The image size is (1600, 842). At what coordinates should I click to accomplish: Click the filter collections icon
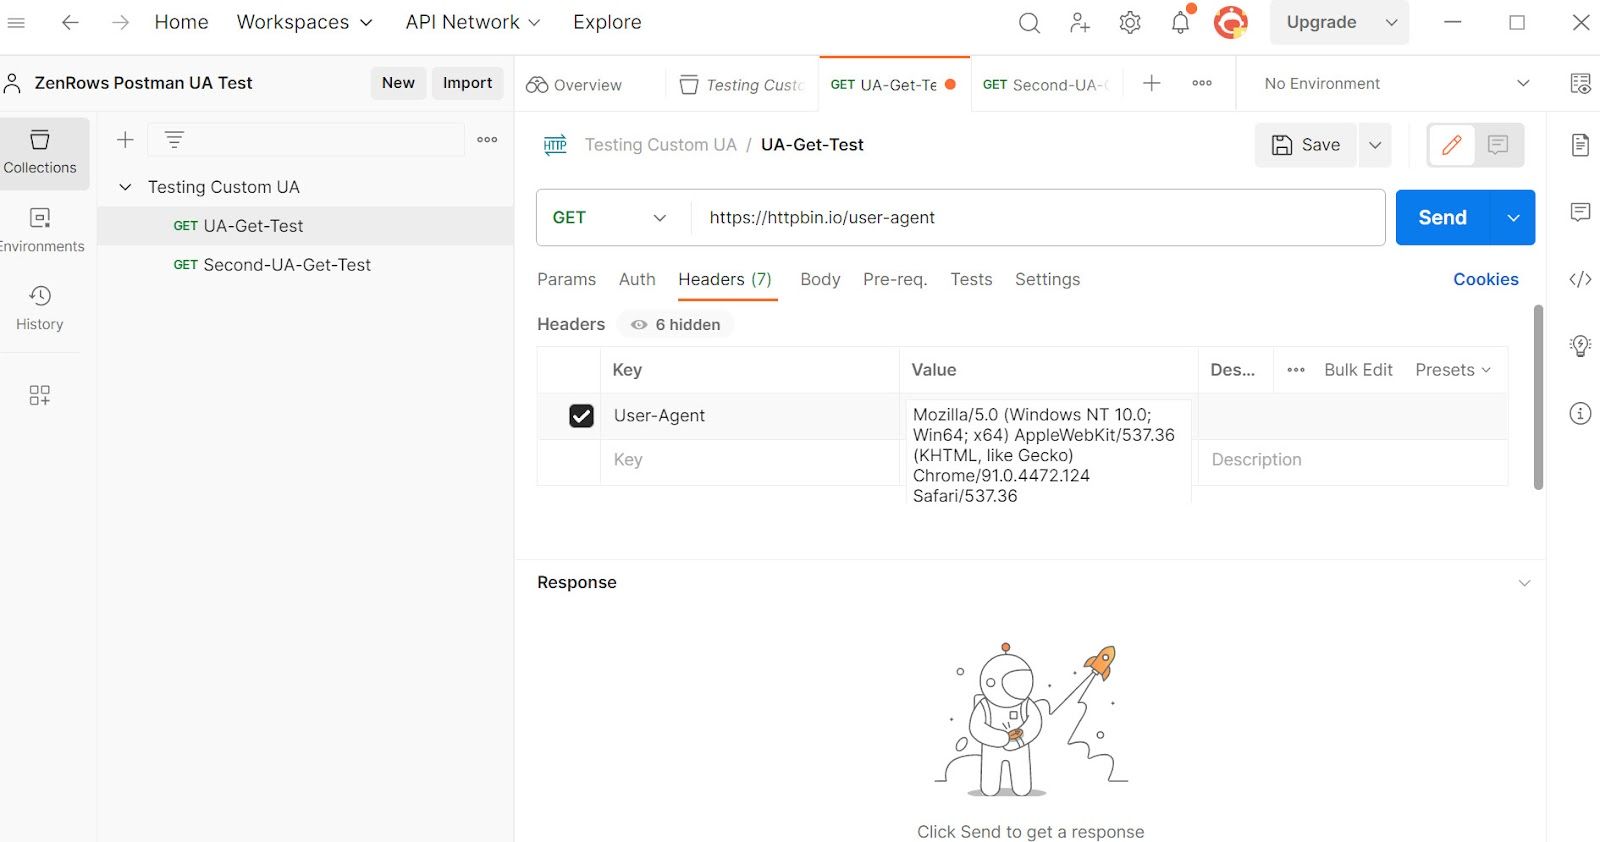coord(174,140)
